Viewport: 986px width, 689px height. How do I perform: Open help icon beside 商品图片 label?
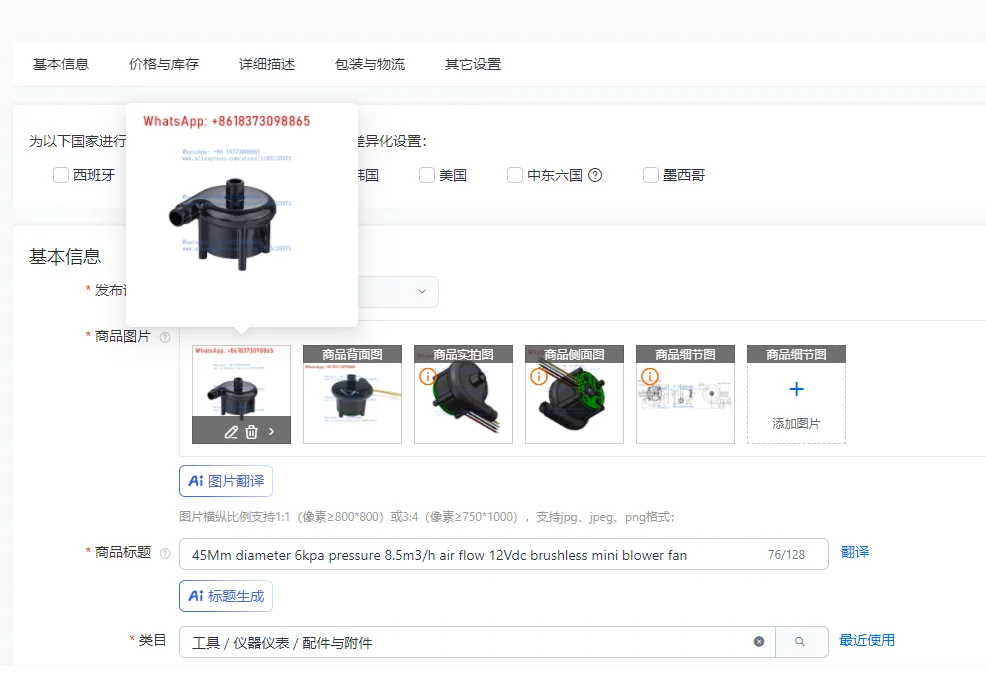165,337
